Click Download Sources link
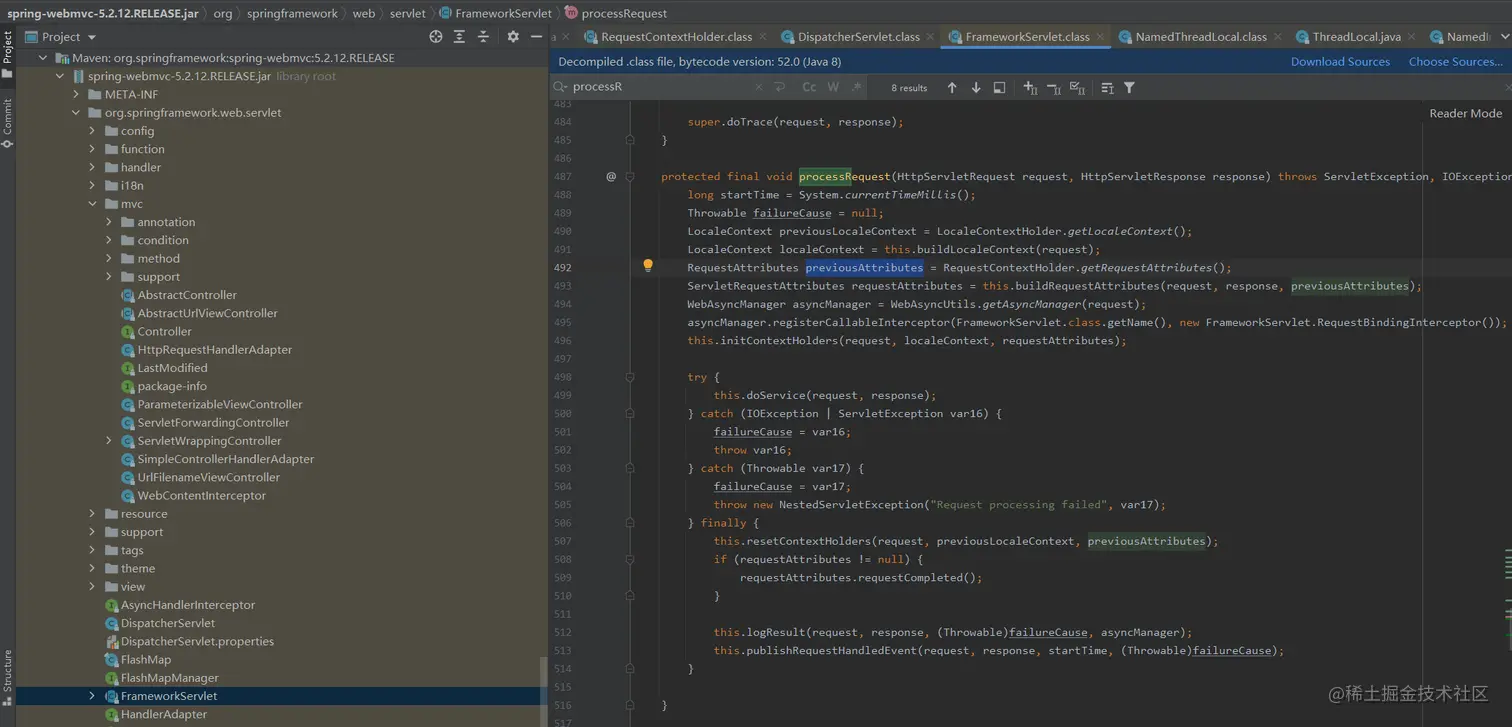Viewport: 1512px width, 727px height. tap(1340, 62)
